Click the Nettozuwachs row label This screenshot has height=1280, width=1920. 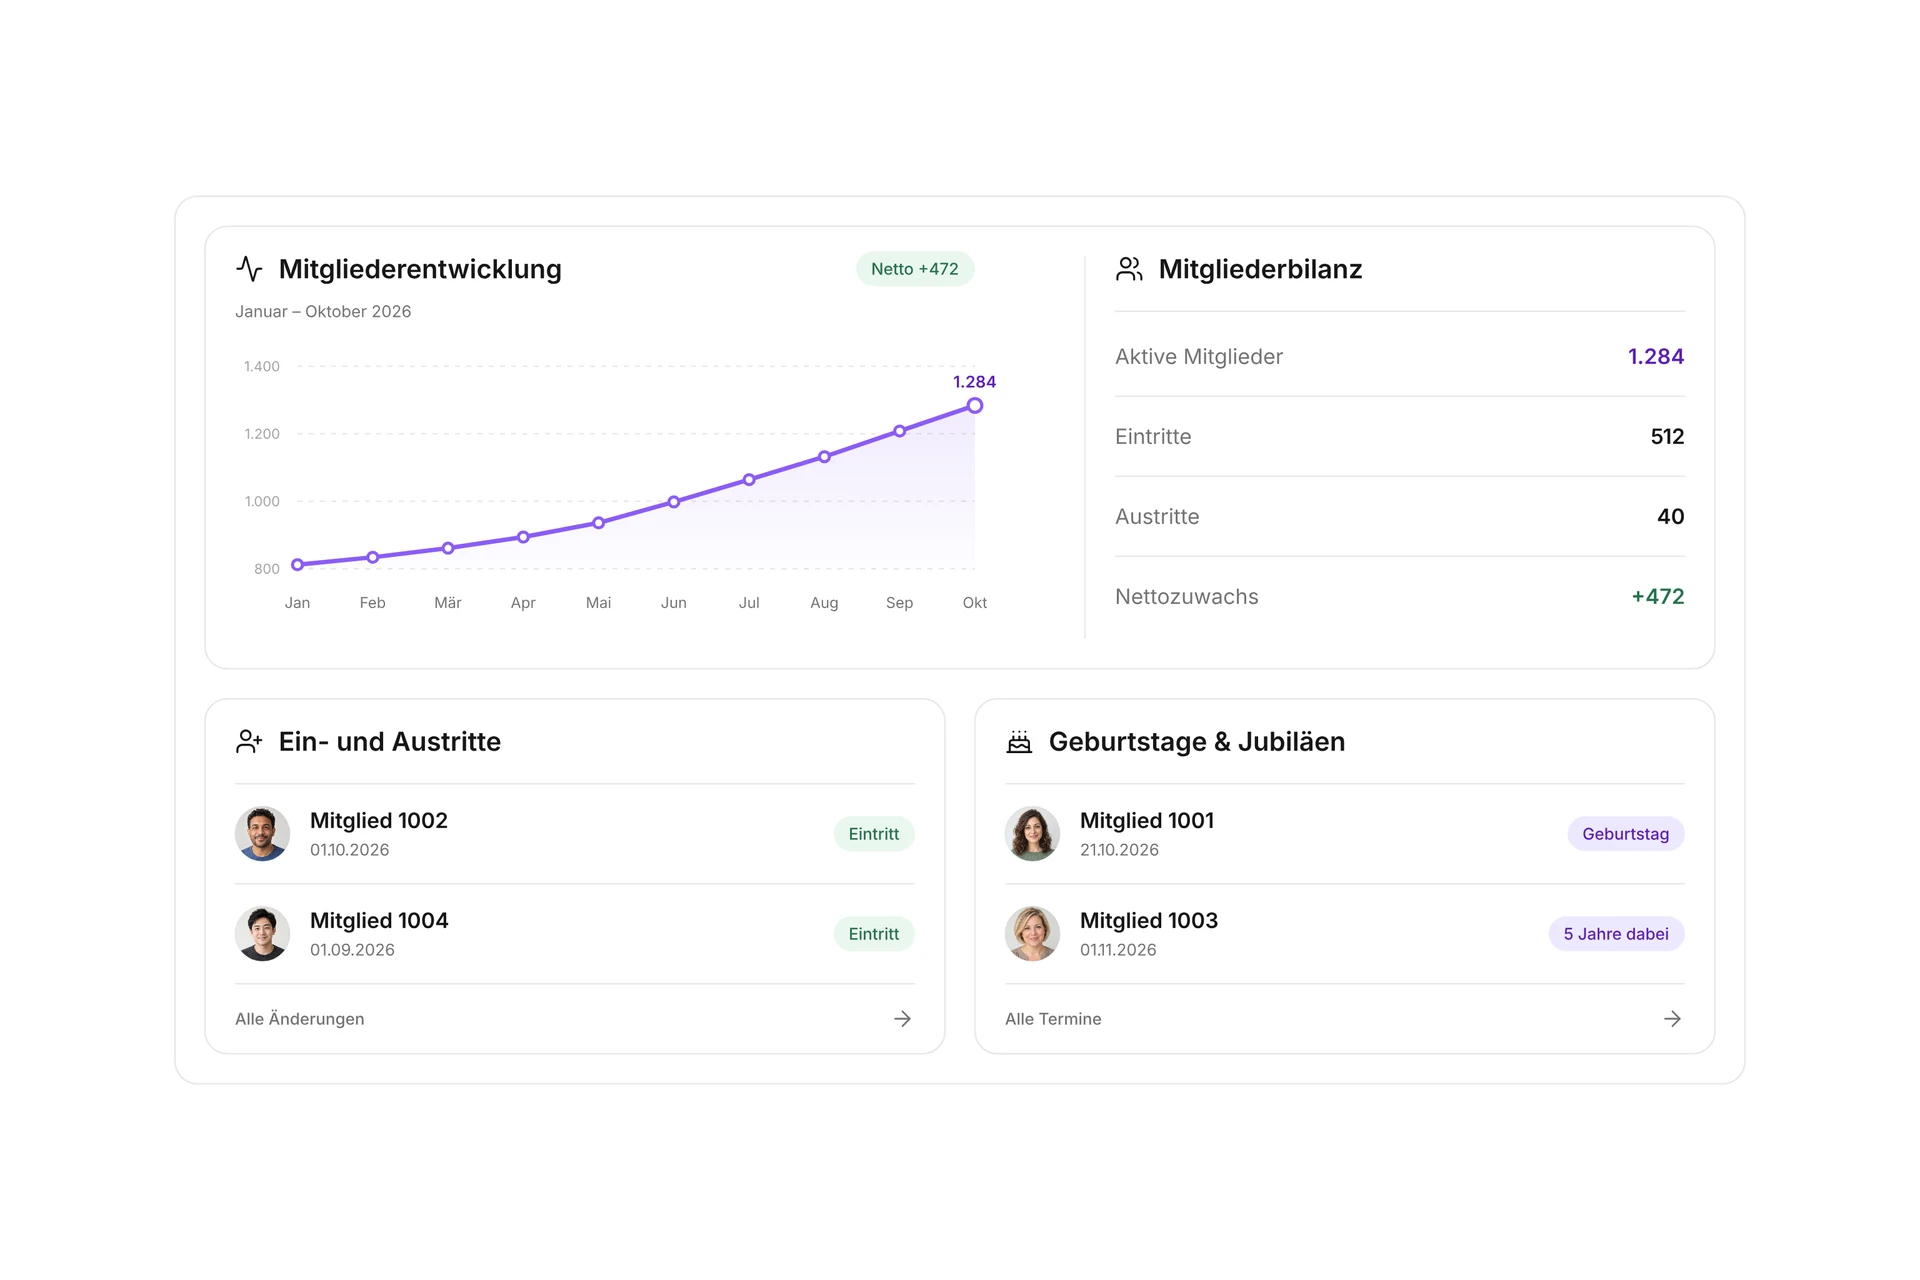coord(1187,596)
